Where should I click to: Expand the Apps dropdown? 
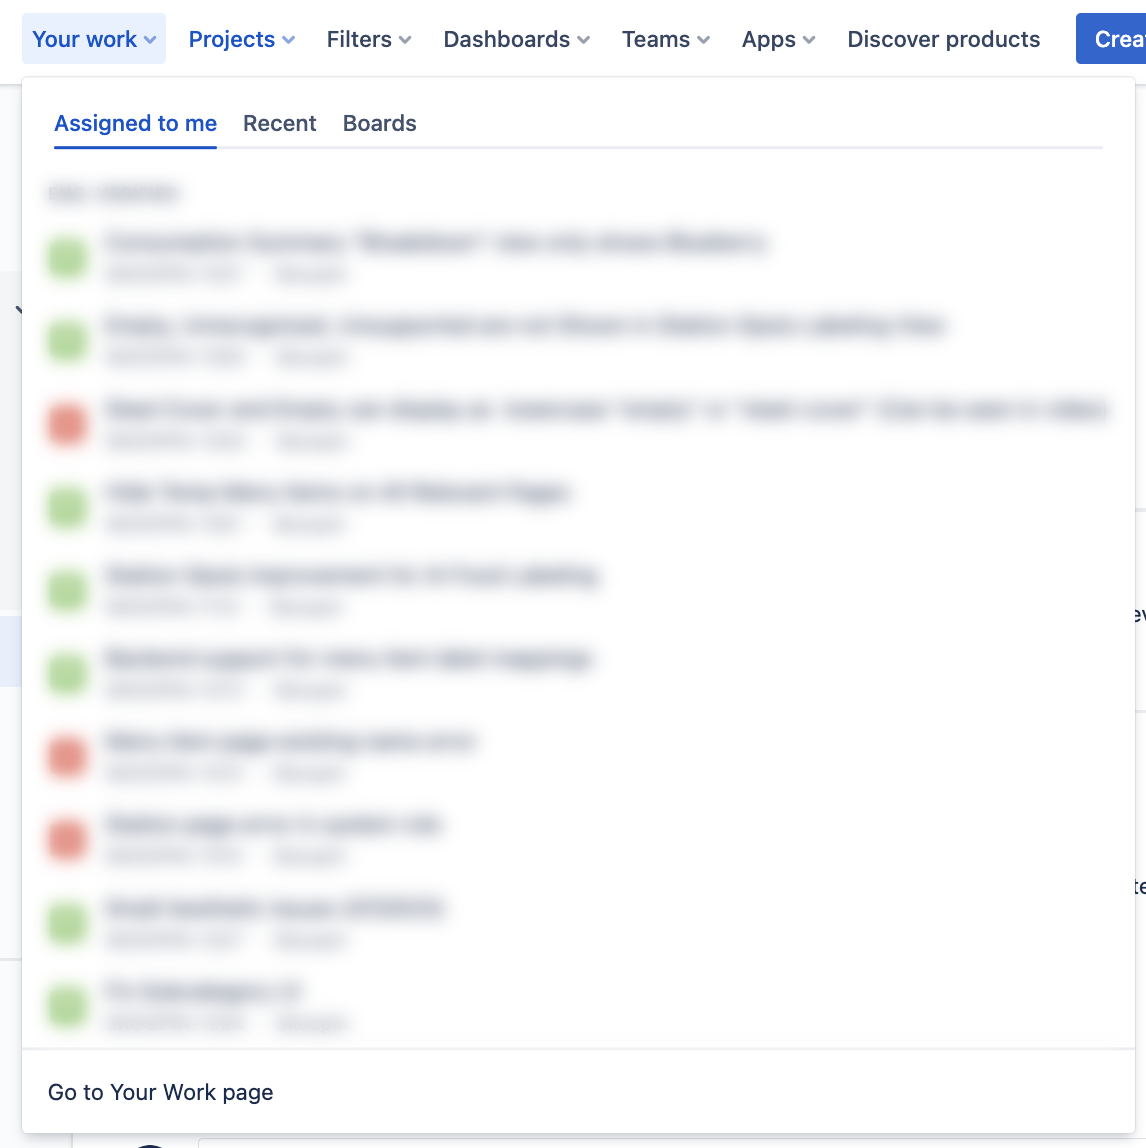click(x=778, y=39)
